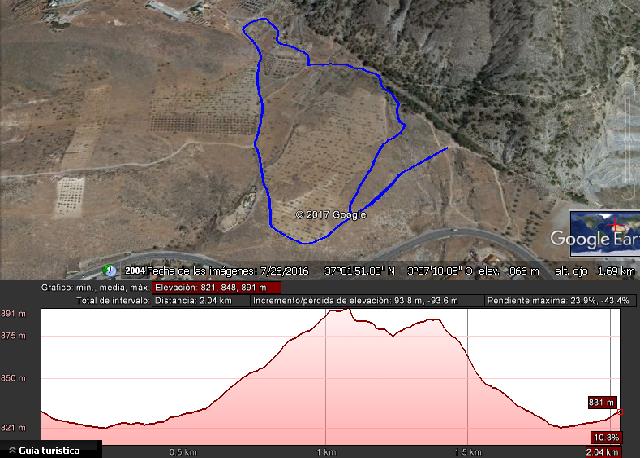Click the © 2017 Google copyright text

coord(330,215)
